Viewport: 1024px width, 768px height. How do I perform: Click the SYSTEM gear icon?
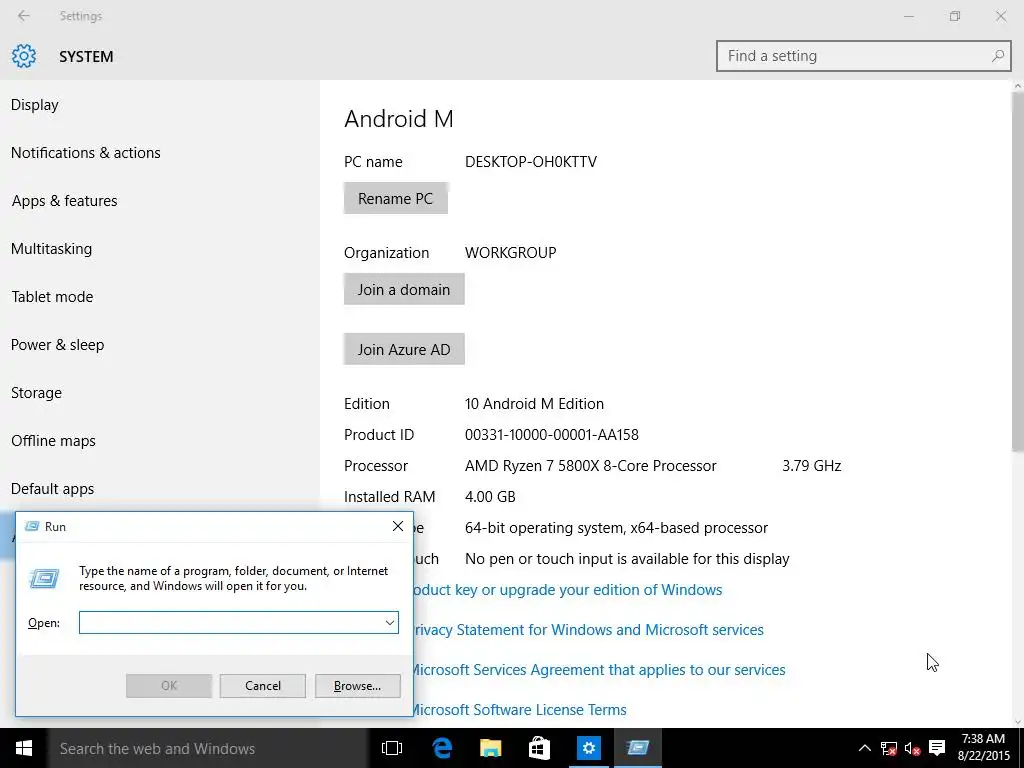(24, 56)
